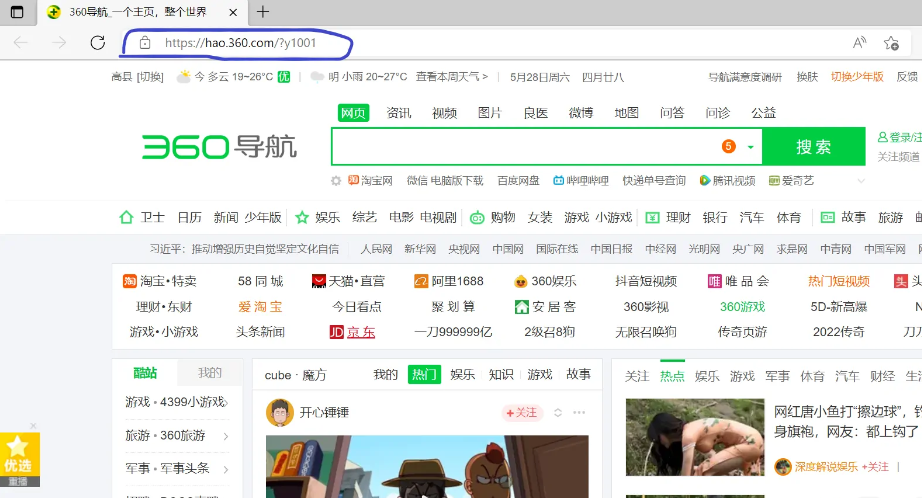This screenshot has height=498, width=922.
Task: Click the read aloud icon in address bar
Action: [859, 43]
